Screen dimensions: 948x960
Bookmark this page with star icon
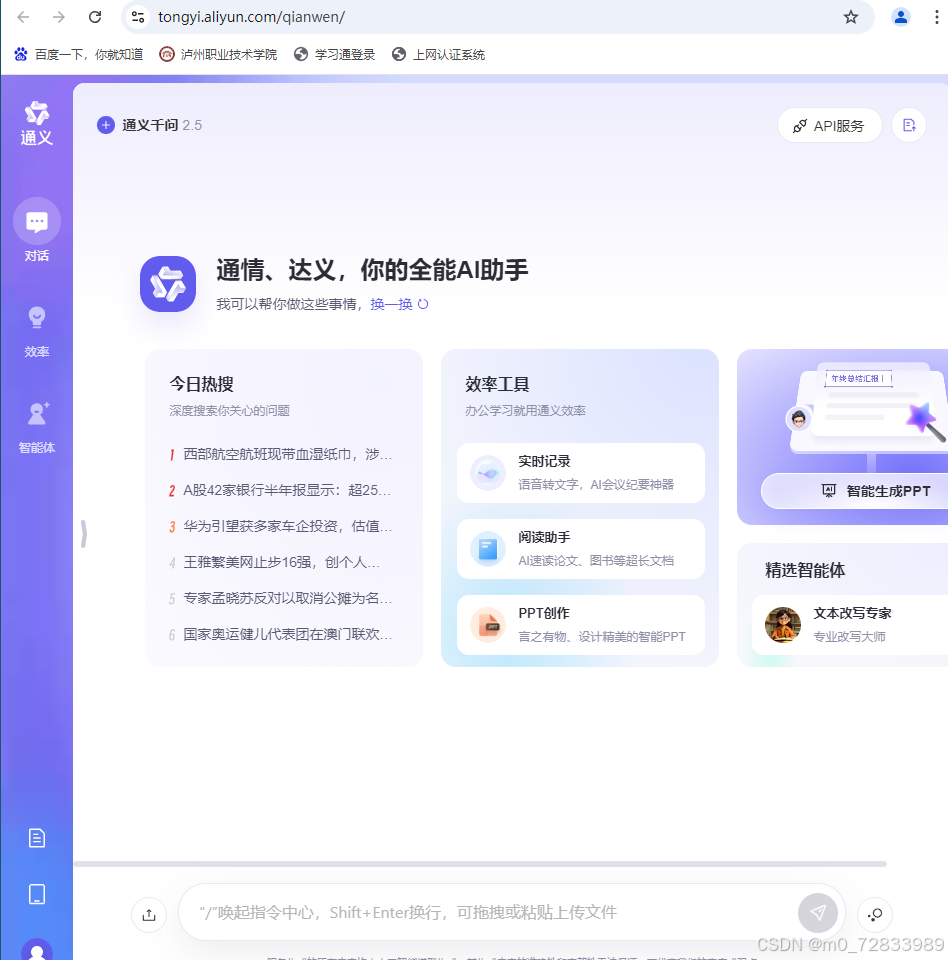[851, 17]
